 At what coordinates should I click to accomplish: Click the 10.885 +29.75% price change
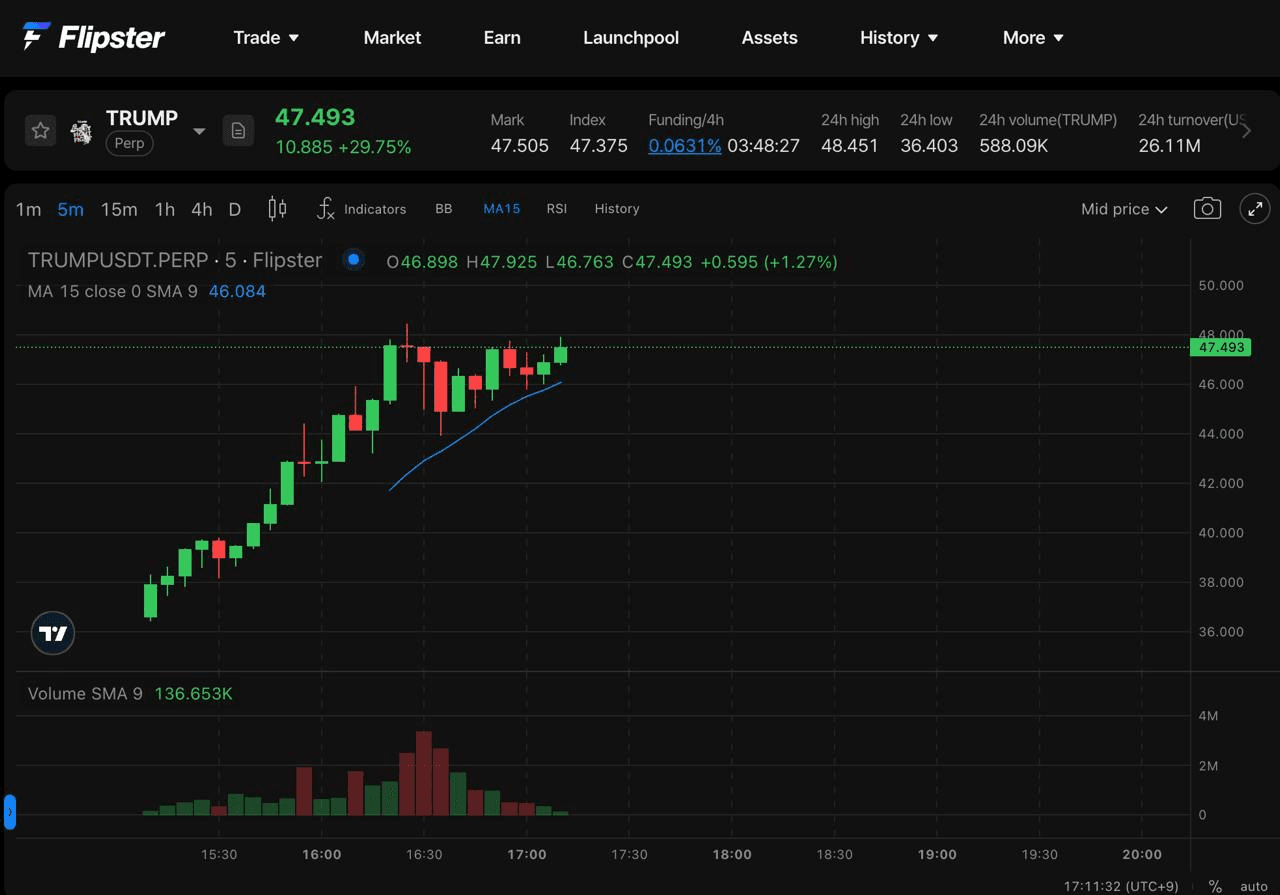click(343, 147)
